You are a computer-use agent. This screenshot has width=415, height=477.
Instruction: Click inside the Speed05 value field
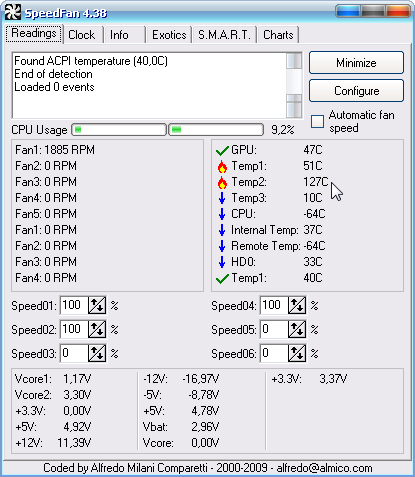tap(274, 329)
